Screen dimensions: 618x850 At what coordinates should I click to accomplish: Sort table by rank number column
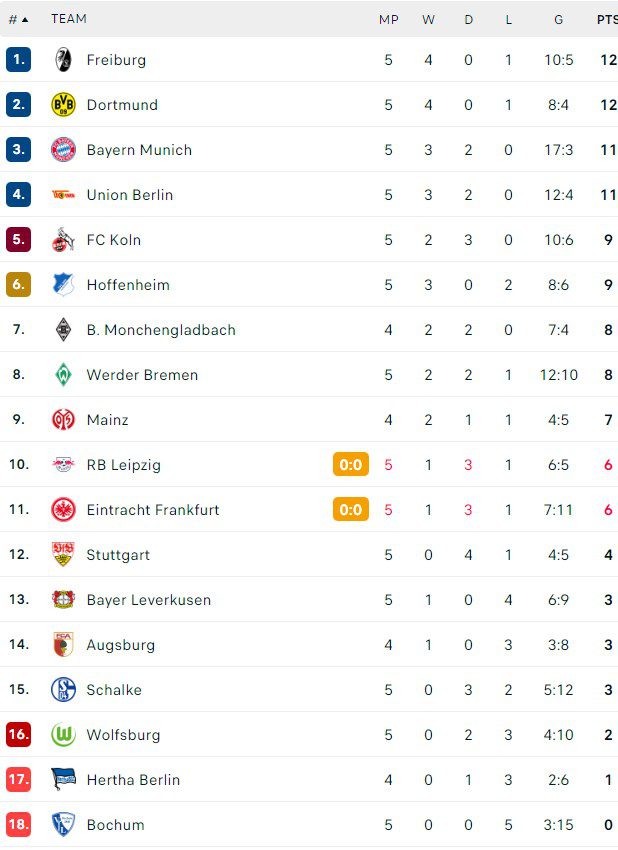coord(18,19)
